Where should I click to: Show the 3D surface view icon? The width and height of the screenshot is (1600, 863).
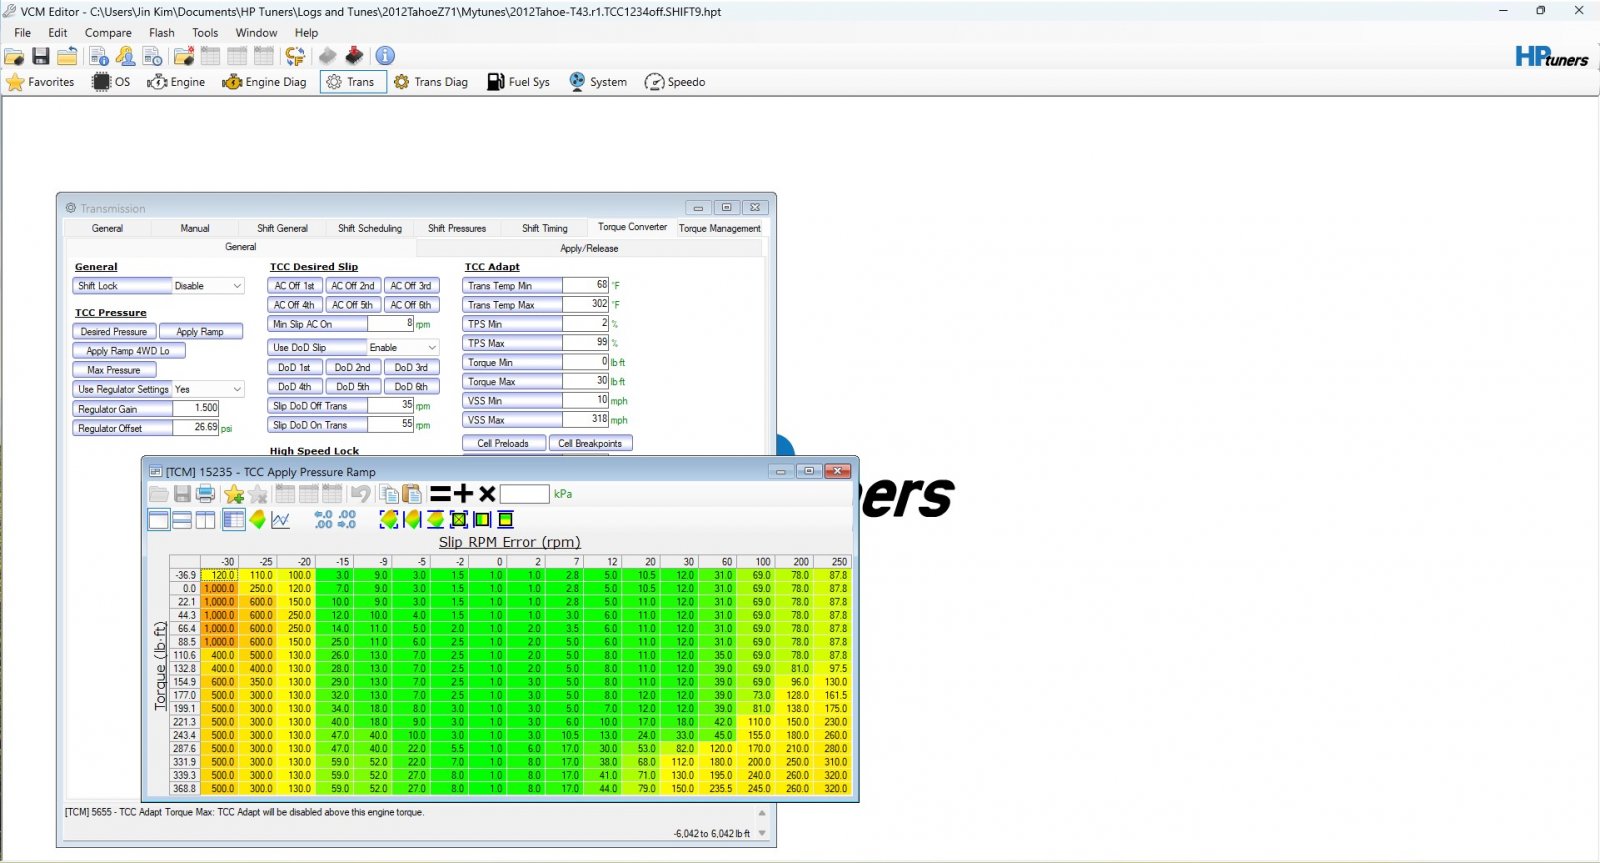(x=258, y=519)
